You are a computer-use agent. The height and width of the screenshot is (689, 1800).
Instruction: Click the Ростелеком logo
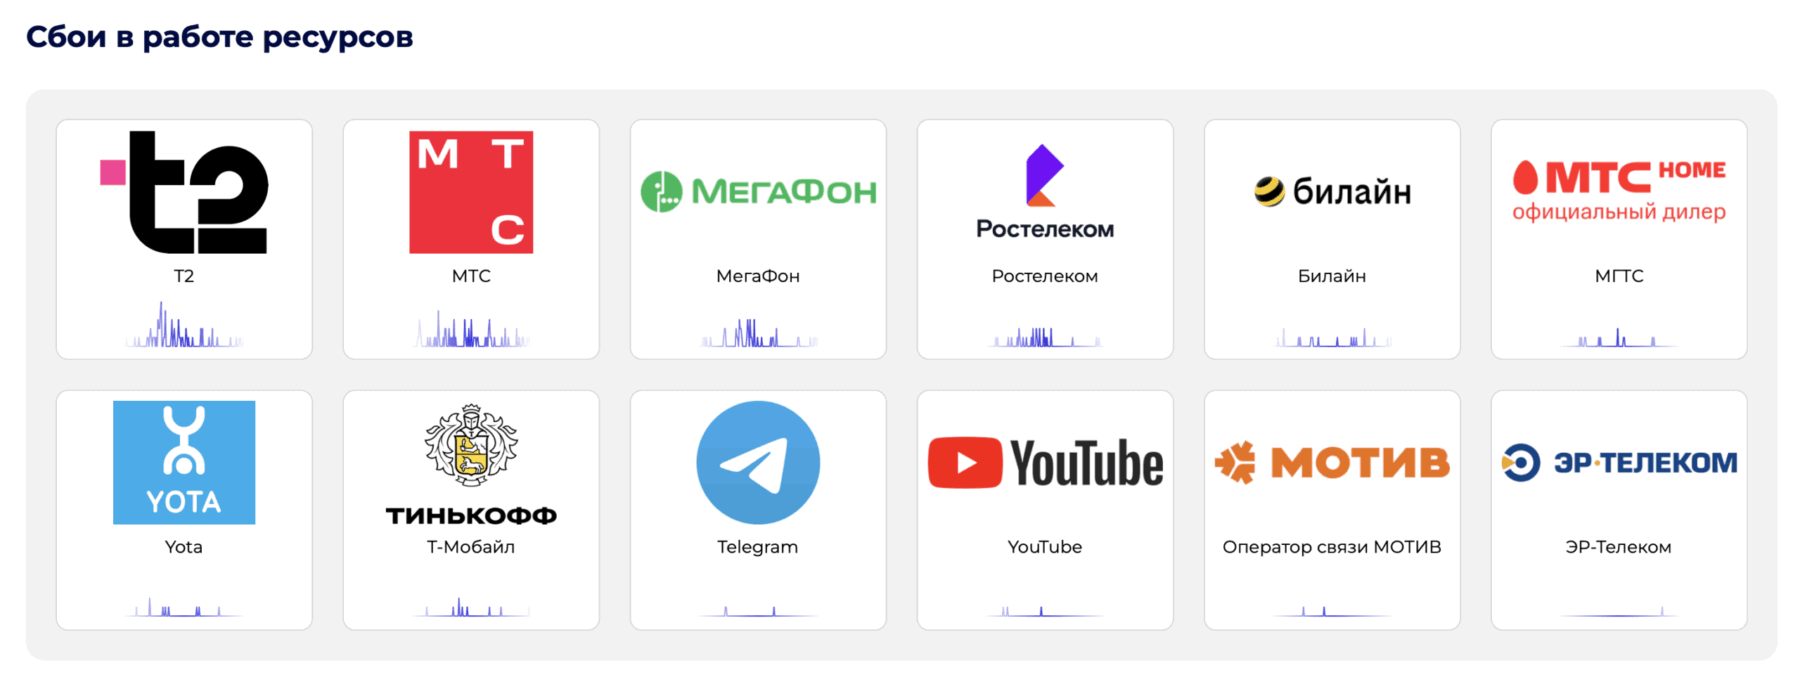click(x=1045, y=192)
